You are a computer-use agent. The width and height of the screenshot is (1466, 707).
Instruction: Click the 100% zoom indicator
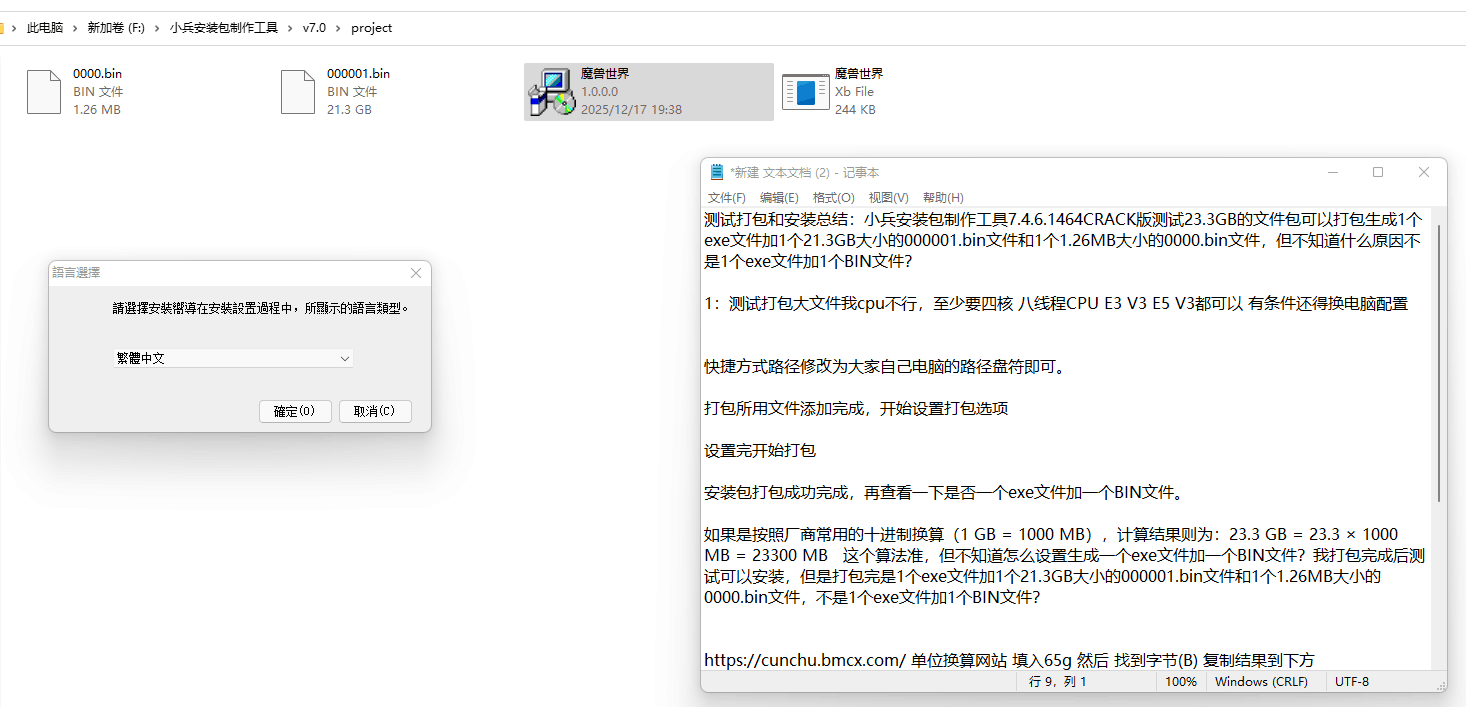coord(1181,681)
